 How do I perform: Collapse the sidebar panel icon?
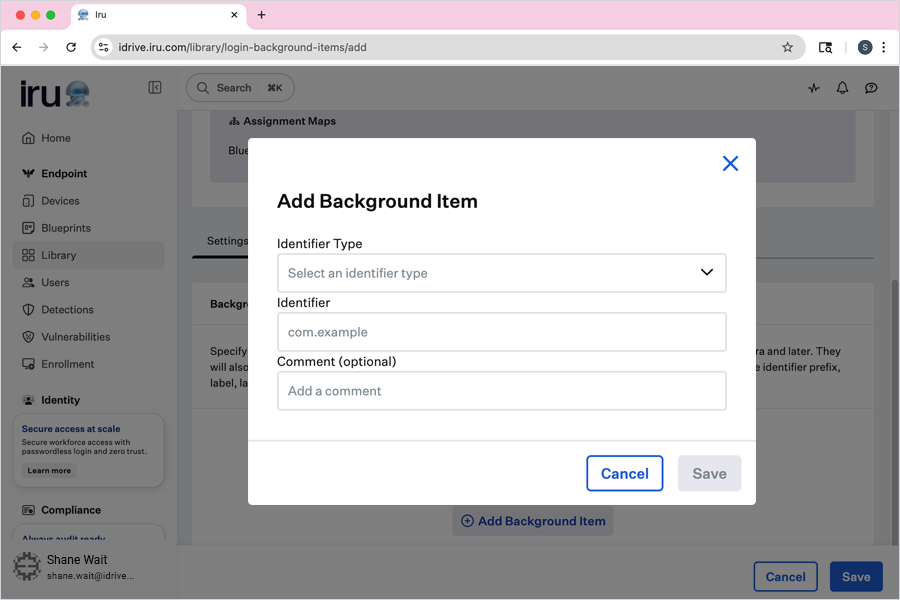(x=155, y=88)
